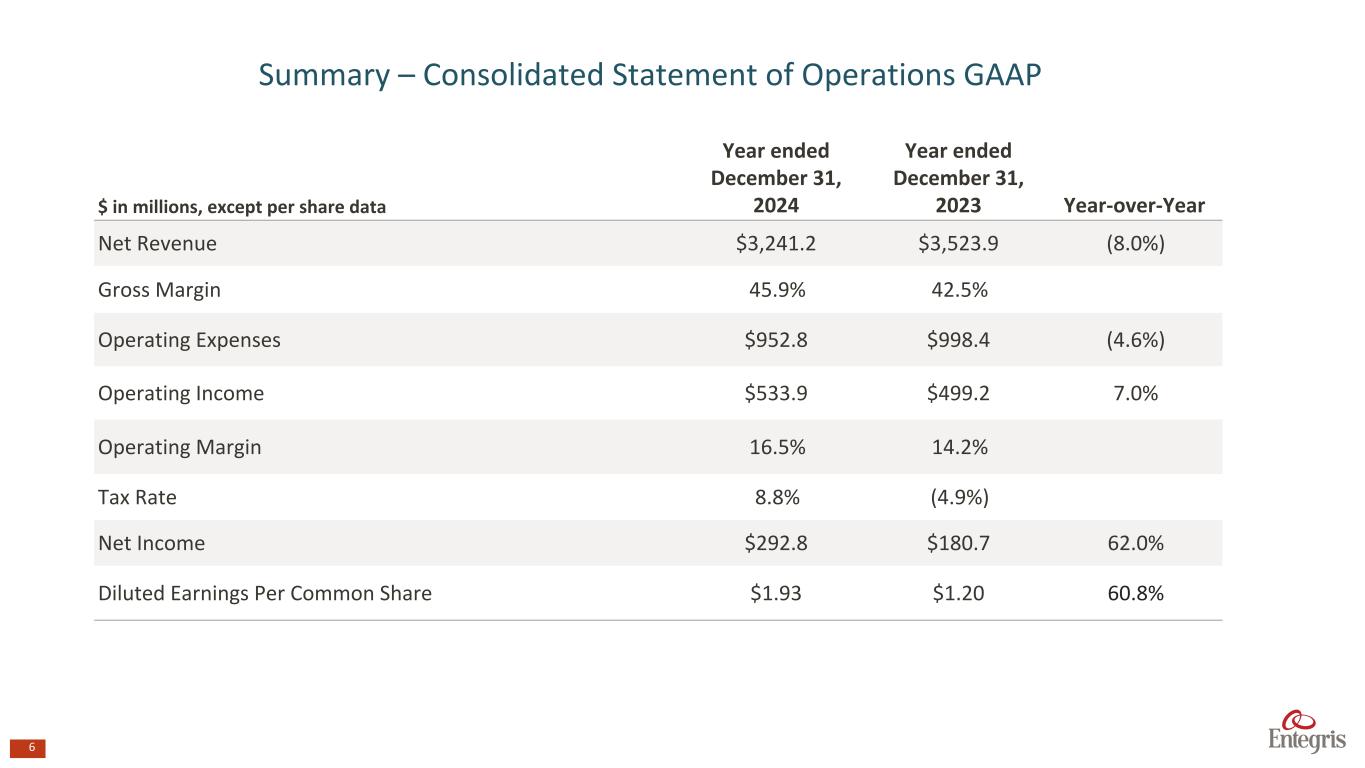Select the Operating Expenses row label
This screenshot has height=768, width=1365.
189,339
